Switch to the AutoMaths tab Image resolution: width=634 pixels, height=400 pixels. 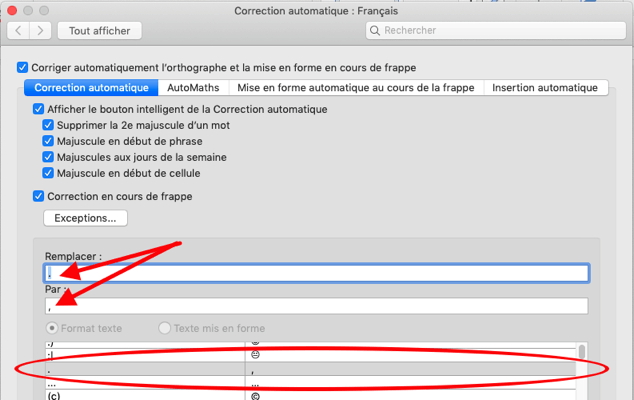click(x=193, y=88)
